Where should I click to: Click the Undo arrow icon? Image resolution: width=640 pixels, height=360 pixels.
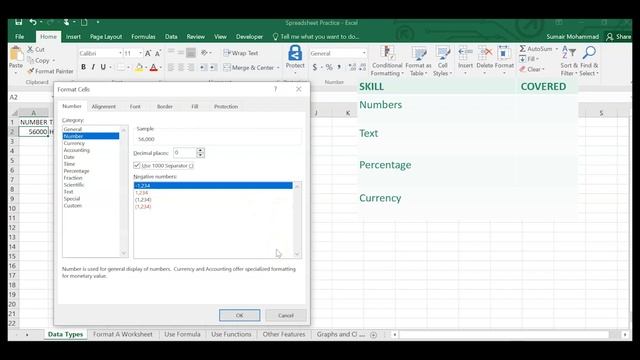(x=33, y=22)
